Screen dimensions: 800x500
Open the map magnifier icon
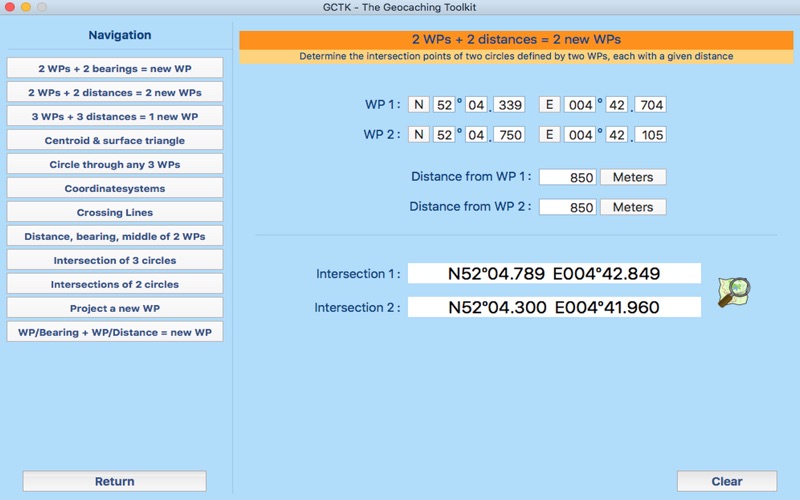point(734,292)
